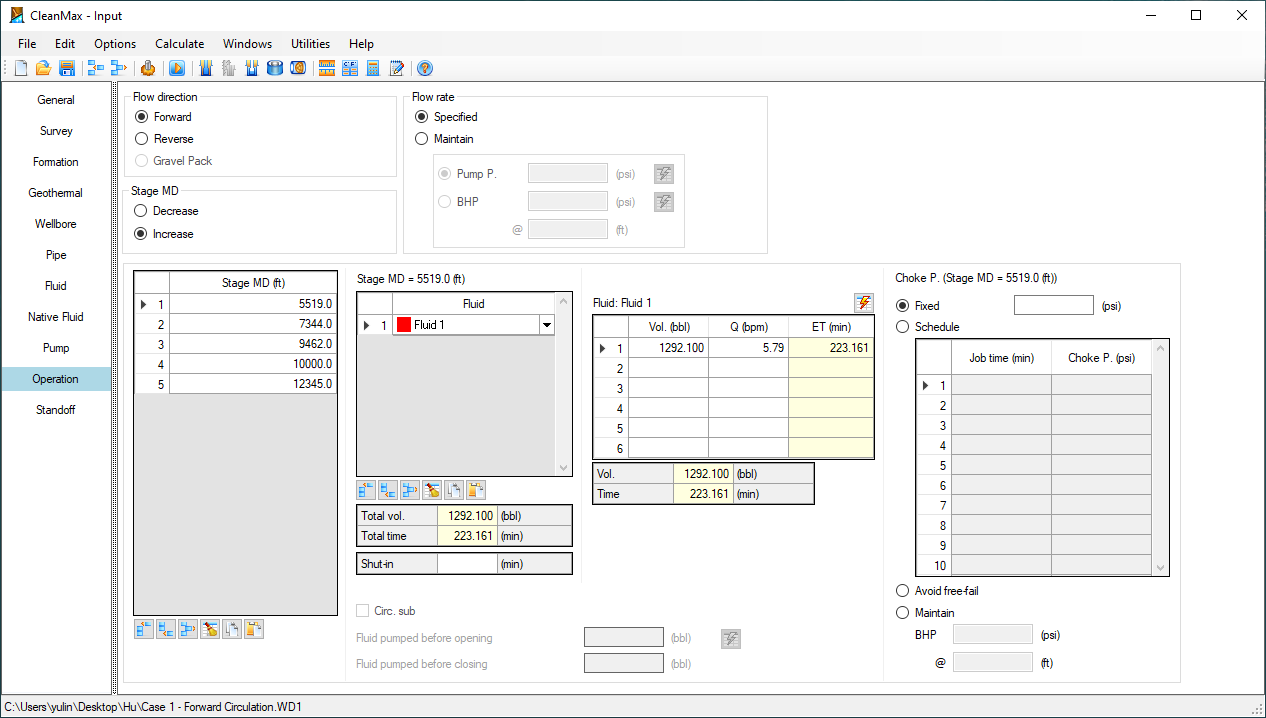
Task: Click the Help question mark icon
Action: coord(424,68)
